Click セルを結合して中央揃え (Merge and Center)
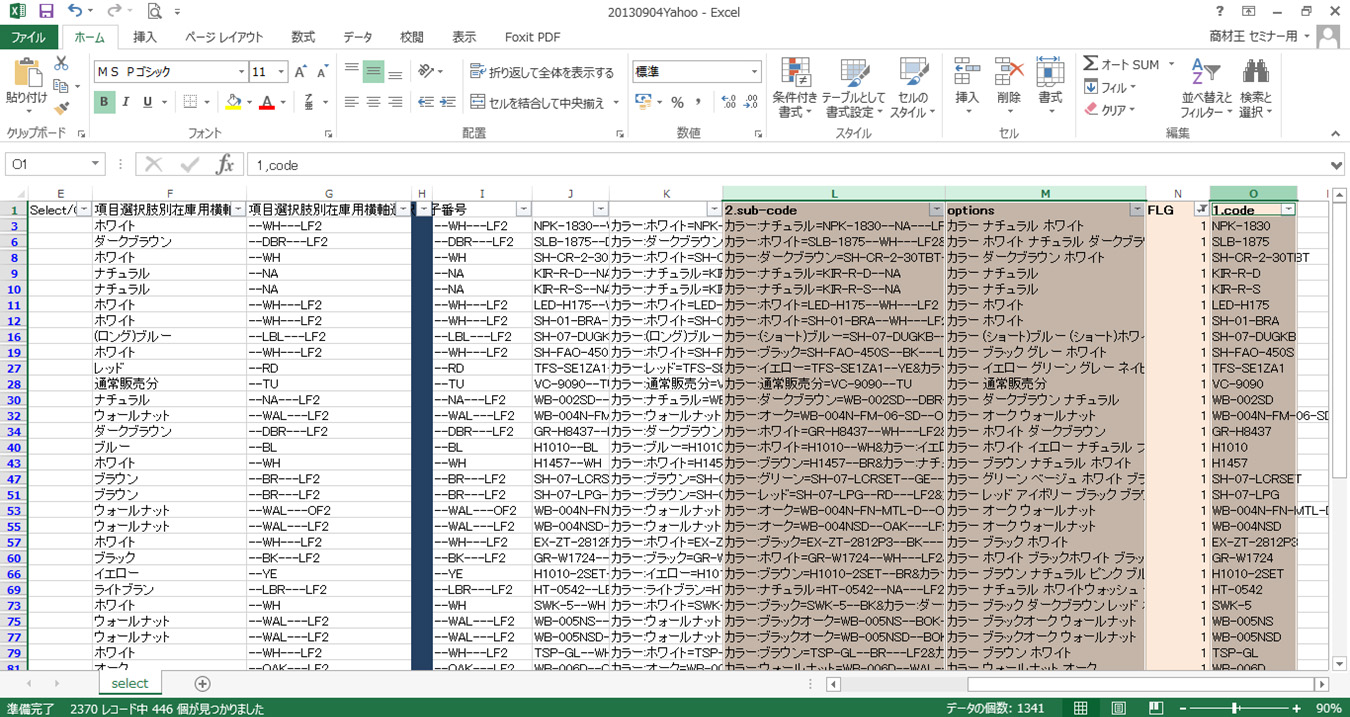 coord(538,102)
